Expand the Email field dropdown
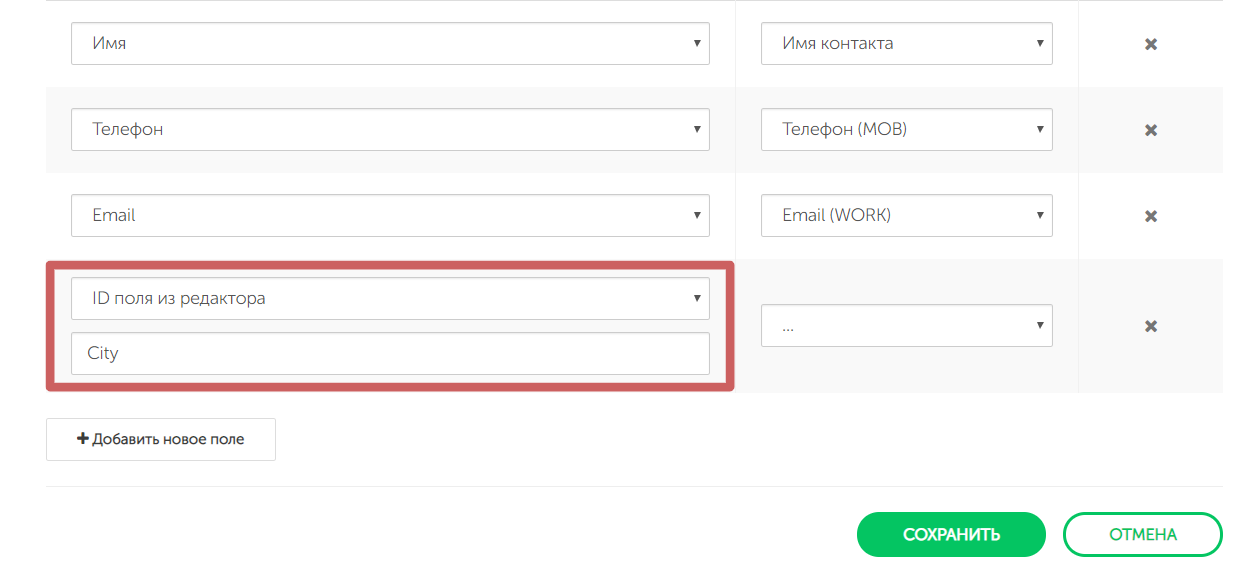 [x=390, y=216]
